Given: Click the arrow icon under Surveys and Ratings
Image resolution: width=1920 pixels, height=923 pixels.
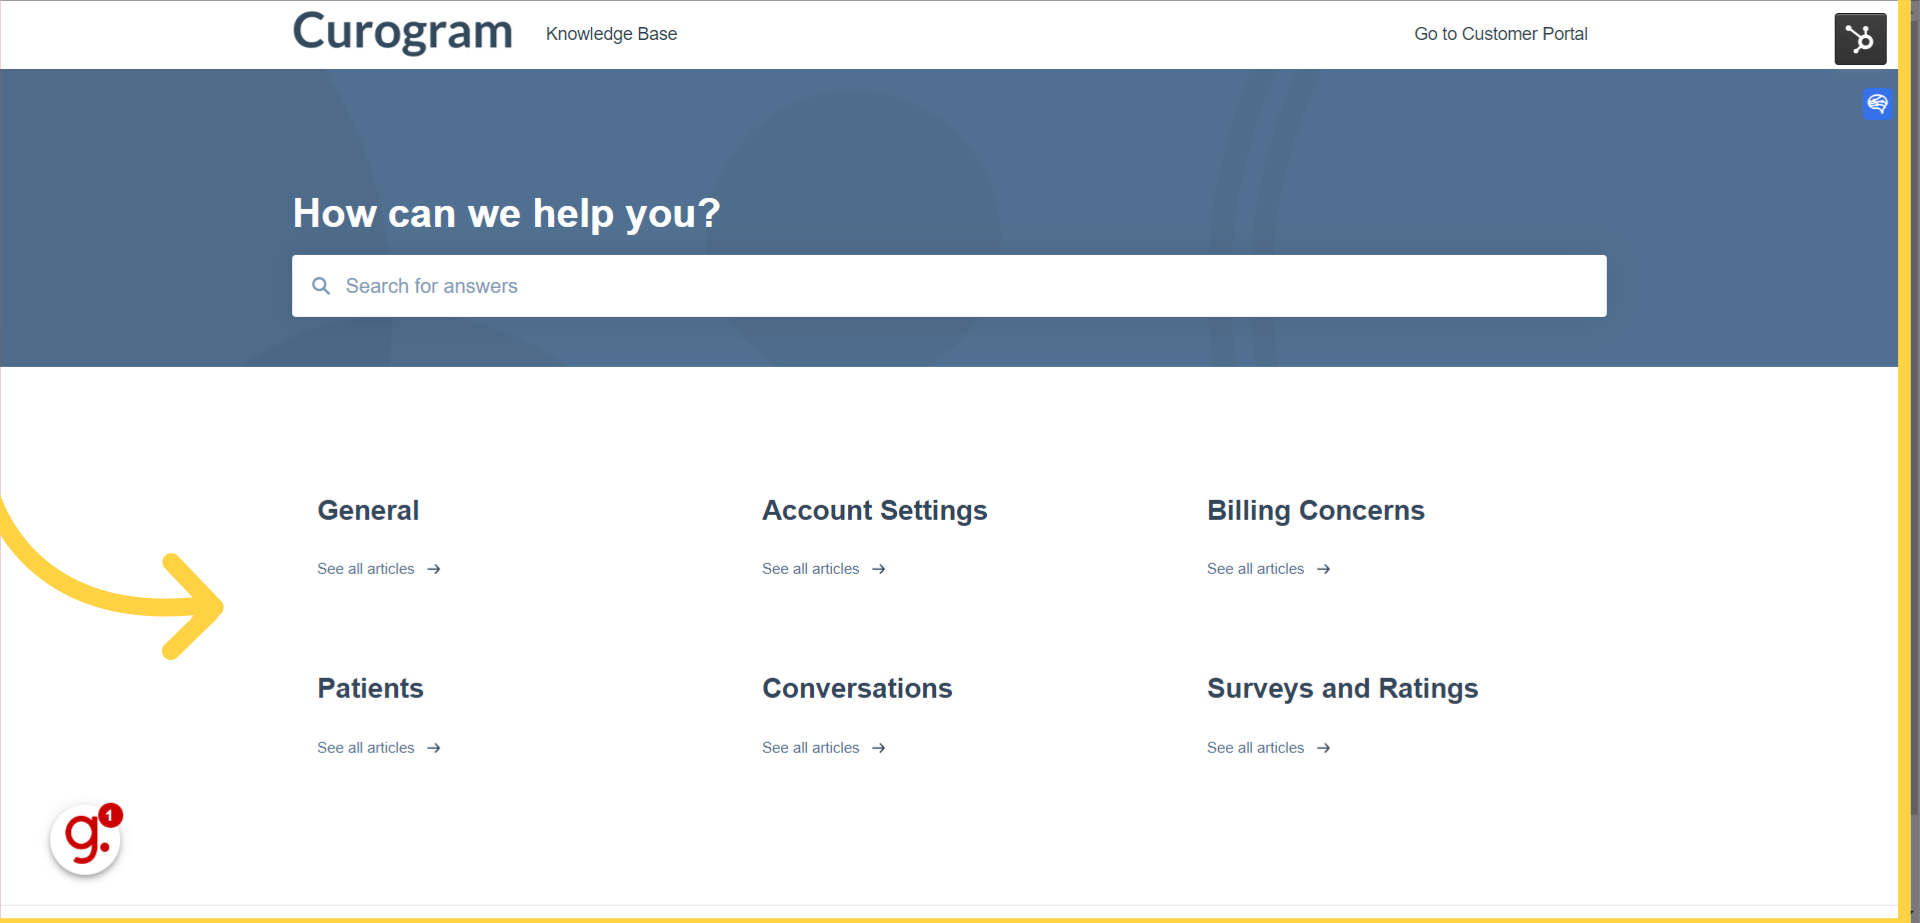Looking at the screenshot, I should tap(1324, 747).
